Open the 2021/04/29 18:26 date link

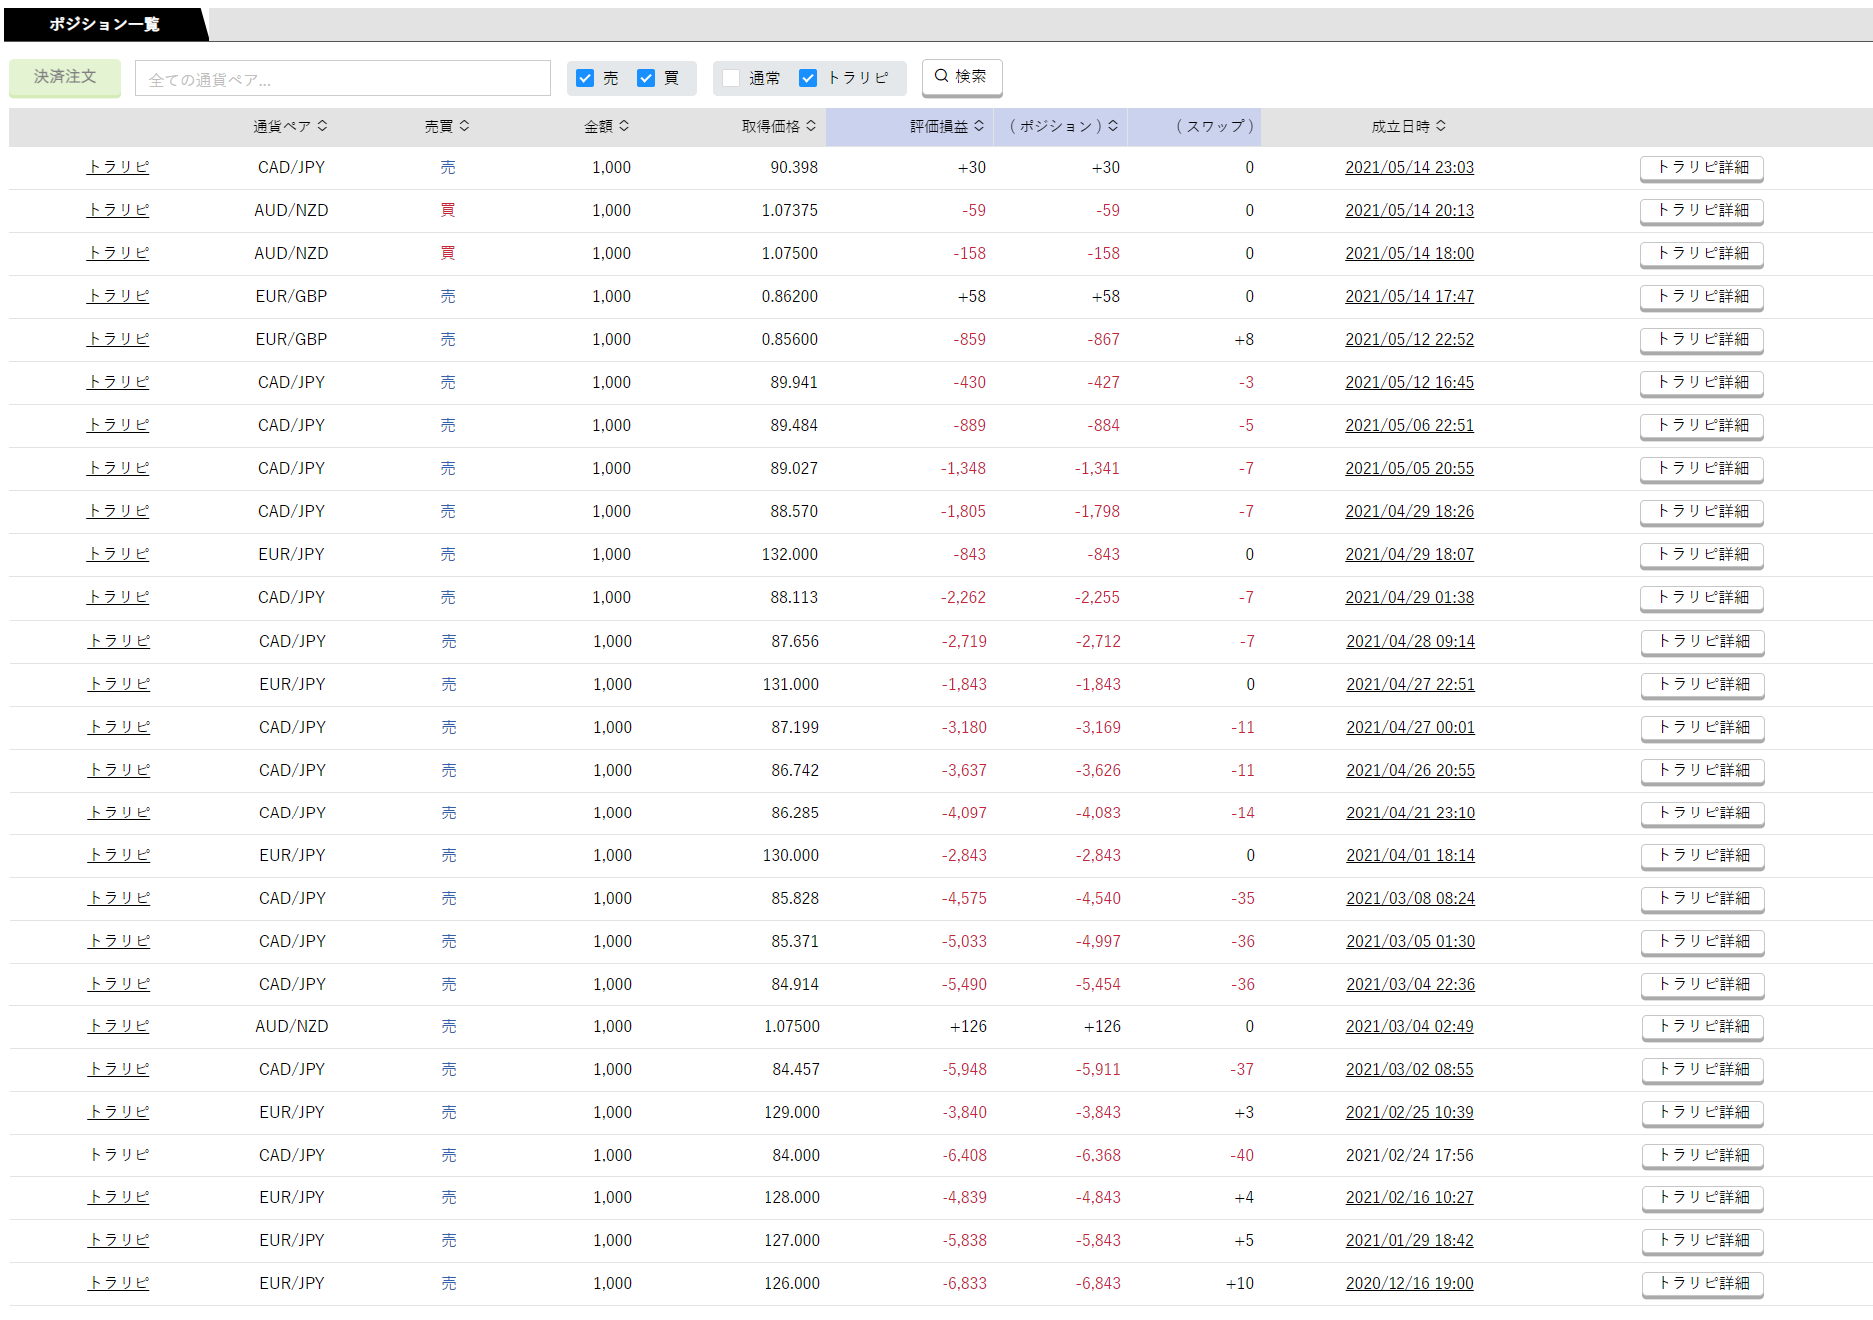pos(1409,512)
